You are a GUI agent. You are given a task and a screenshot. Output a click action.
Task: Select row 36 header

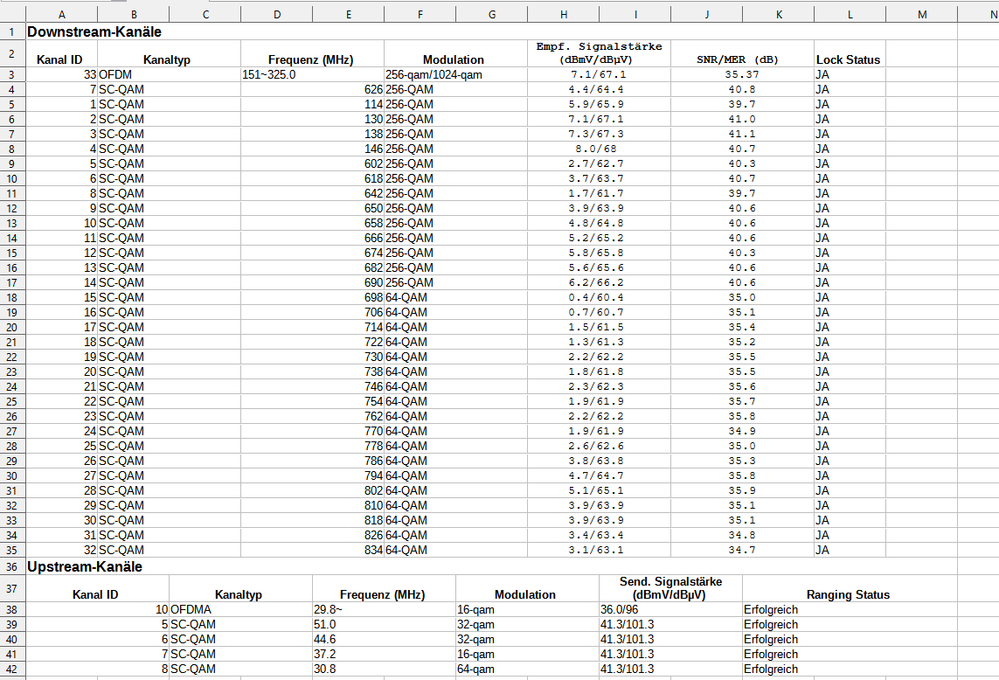(x=12, y=567)
